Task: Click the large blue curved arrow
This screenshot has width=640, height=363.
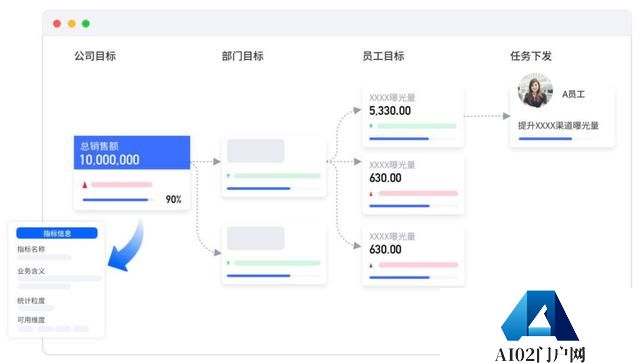Action: (x=127, y=246)
